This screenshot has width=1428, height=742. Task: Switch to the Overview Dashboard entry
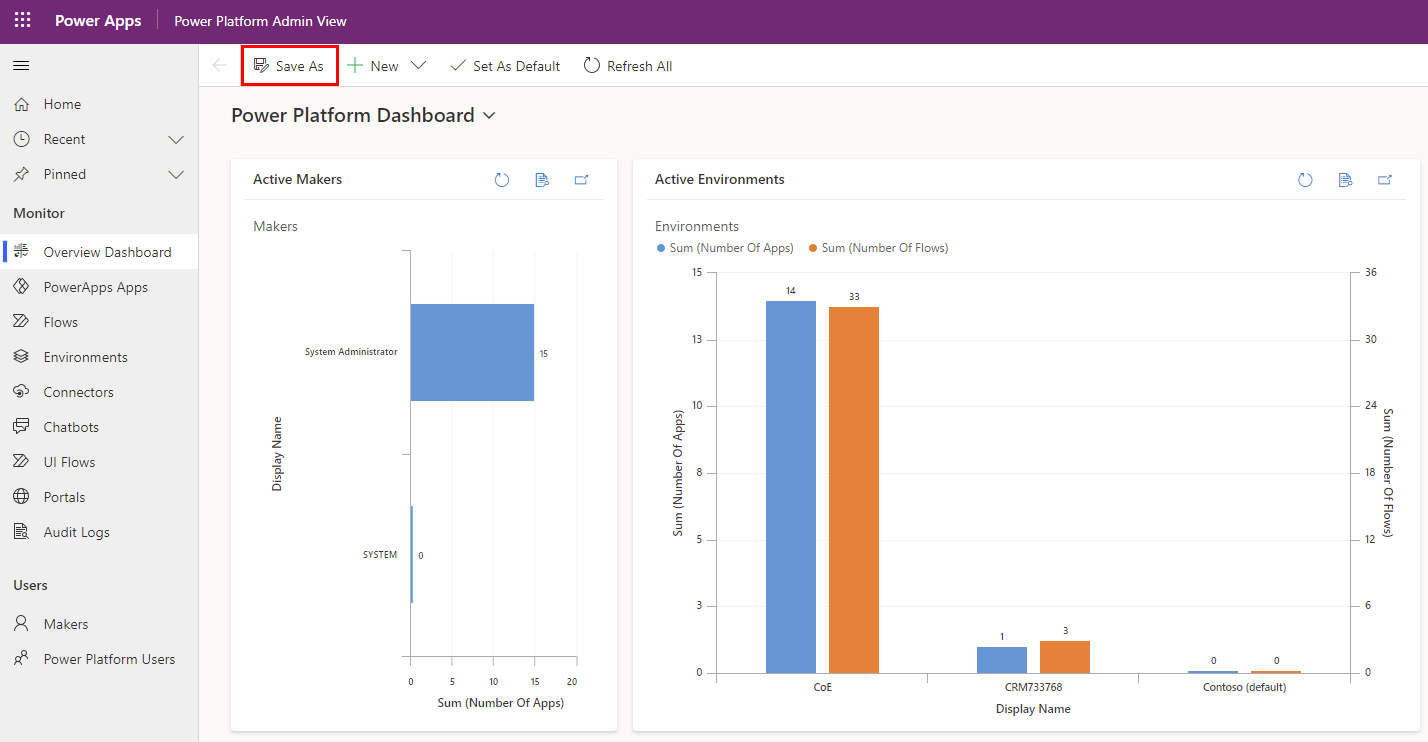click(x=105, y=251)
